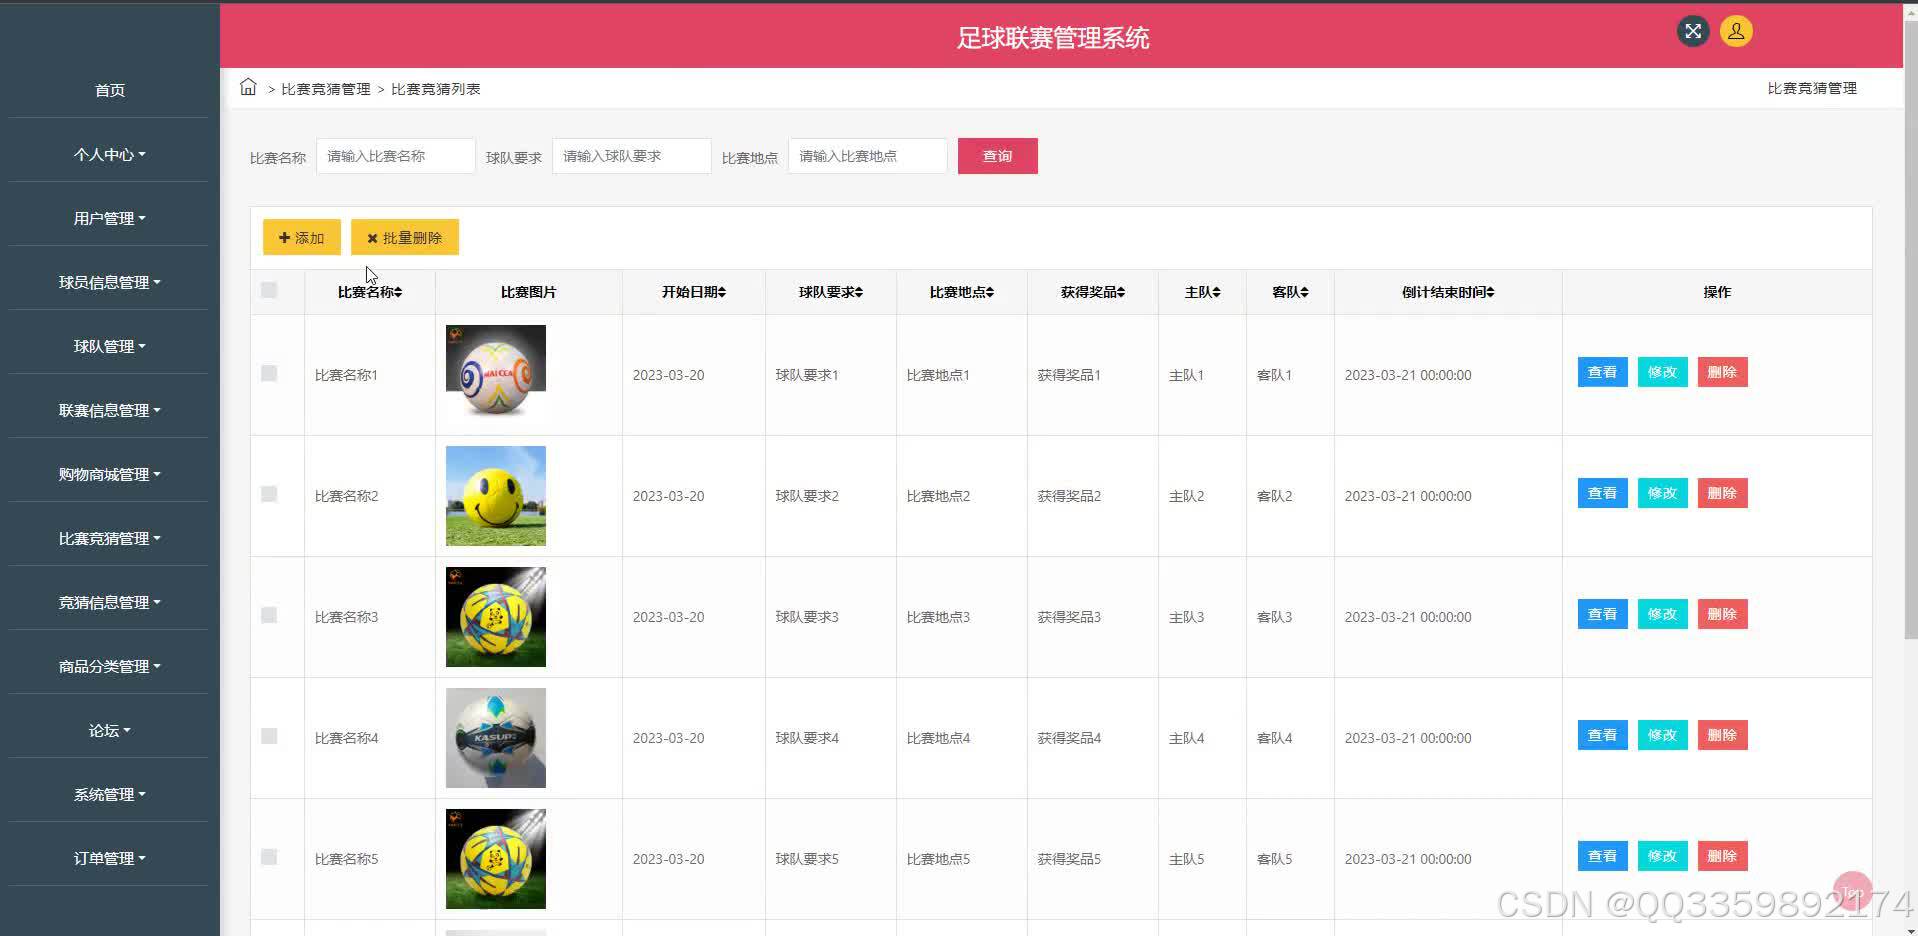Viewport: 1918px width, 936px height.
Task: Click 查看 for 比赛名称4 row
Action: pos(1602,735)
